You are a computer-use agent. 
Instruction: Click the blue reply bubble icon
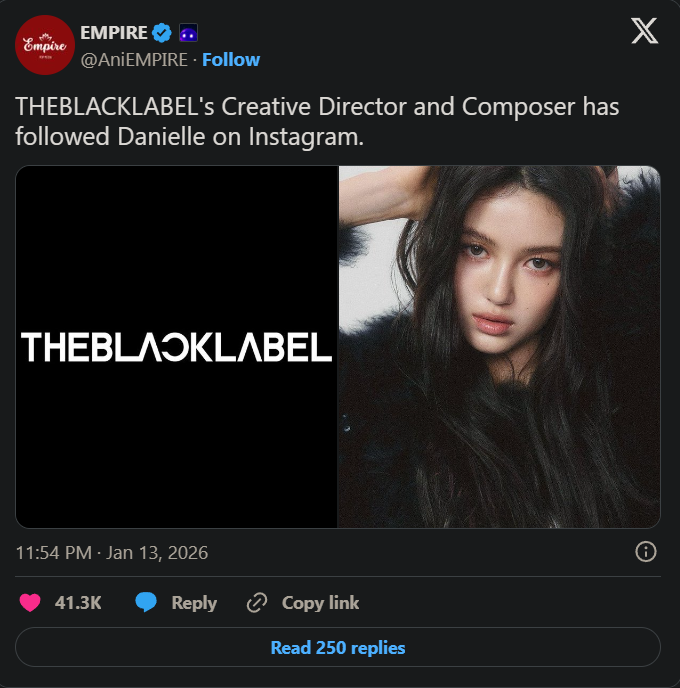(x=146, y=602)
